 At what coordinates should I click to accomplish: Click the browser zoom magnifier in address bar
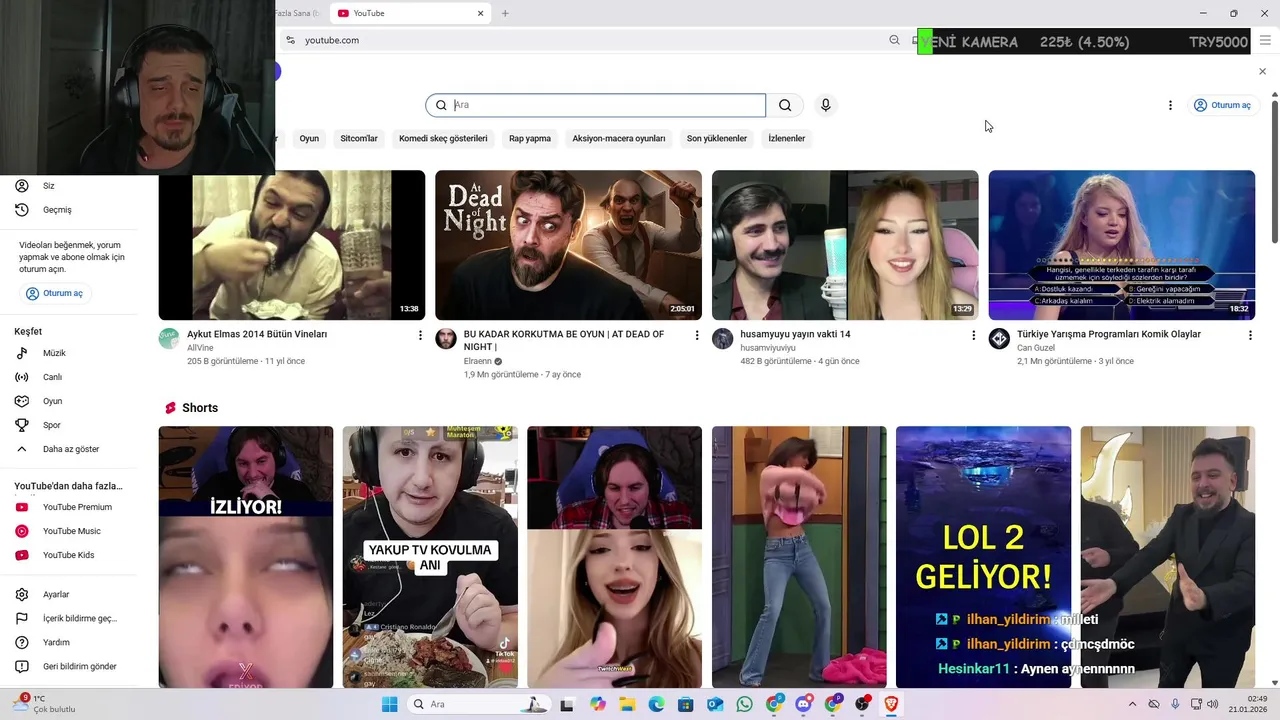tap(894, 40)
